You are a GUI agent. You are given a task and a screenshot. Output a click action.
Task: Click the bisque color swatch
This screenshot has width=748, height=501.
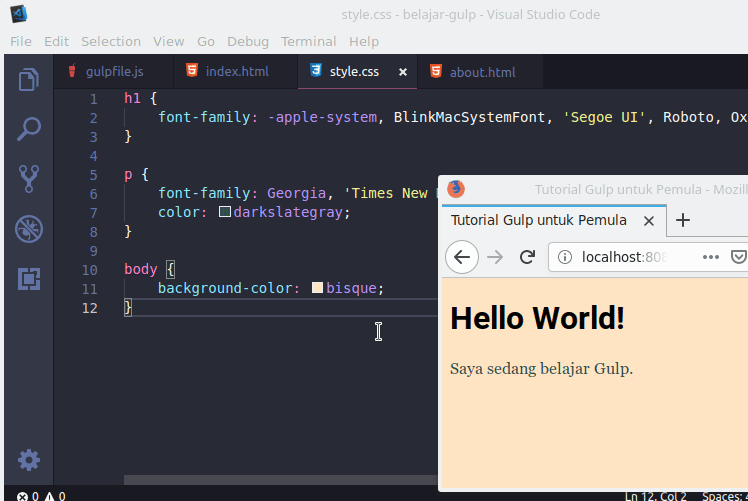[x=317, y=288]
